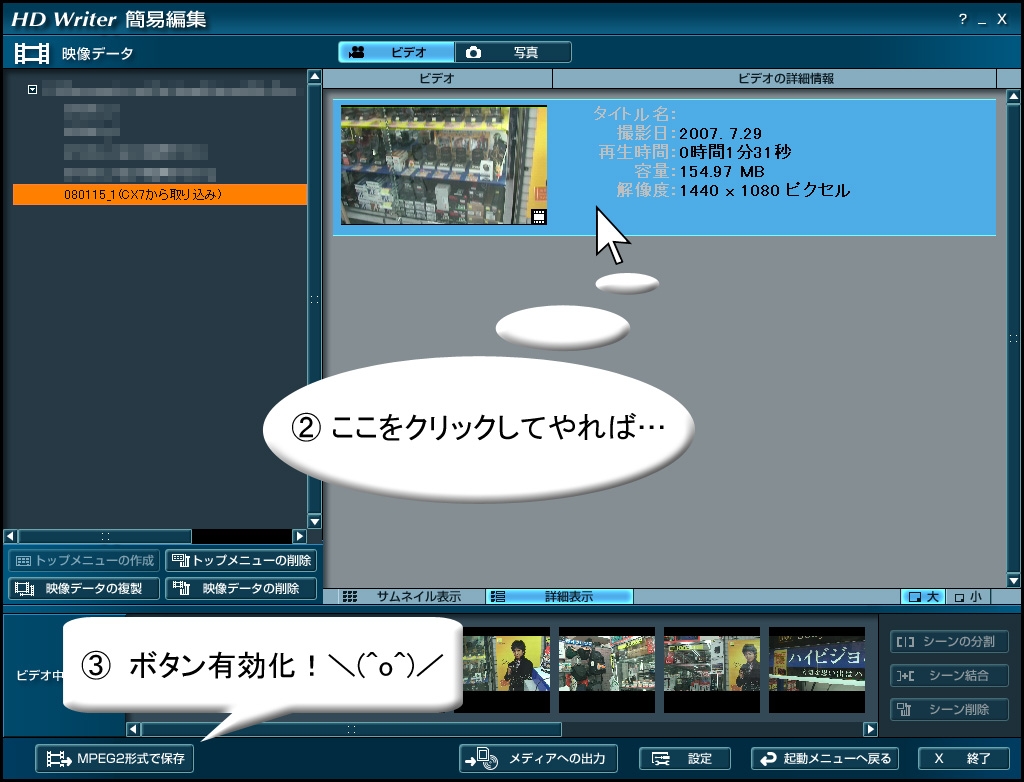1024x782 pixels.
Task: Click the return arrow icon on 起動メニューへ戻る
Action: pos(768,758)
